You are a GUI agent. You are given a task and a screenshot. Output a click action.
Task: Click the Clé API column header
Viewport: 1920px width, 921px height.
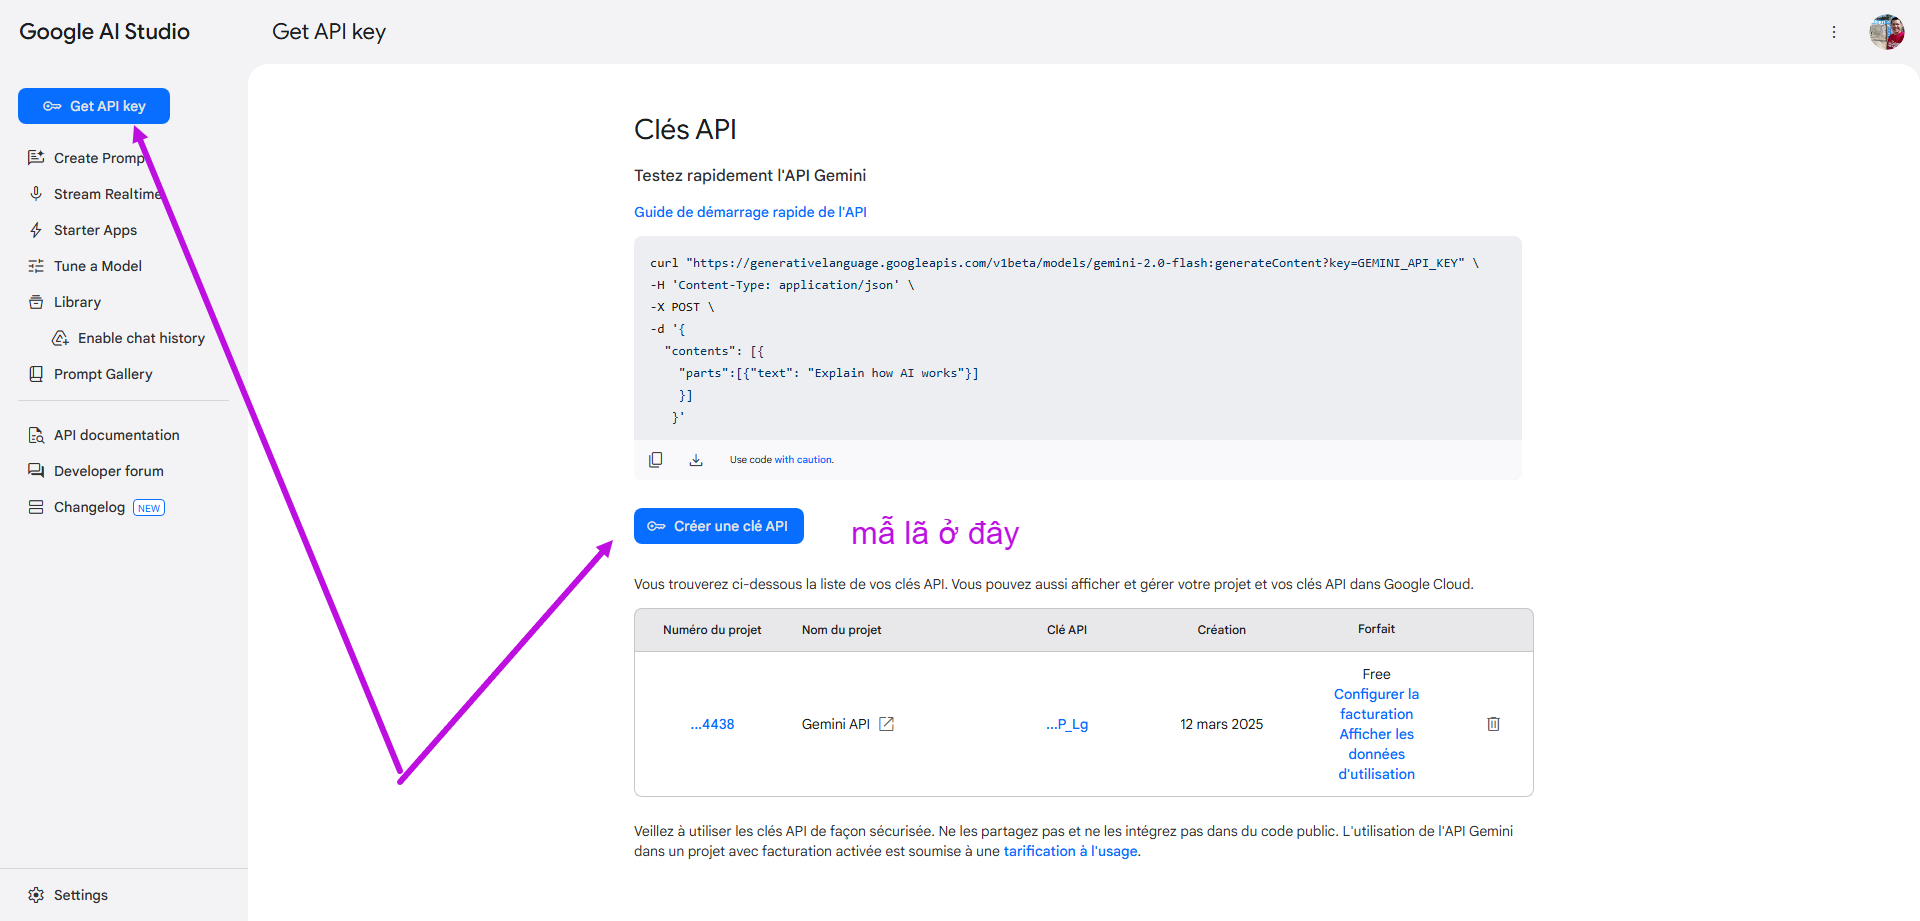pyautogui.click(x=1067, y=630)
